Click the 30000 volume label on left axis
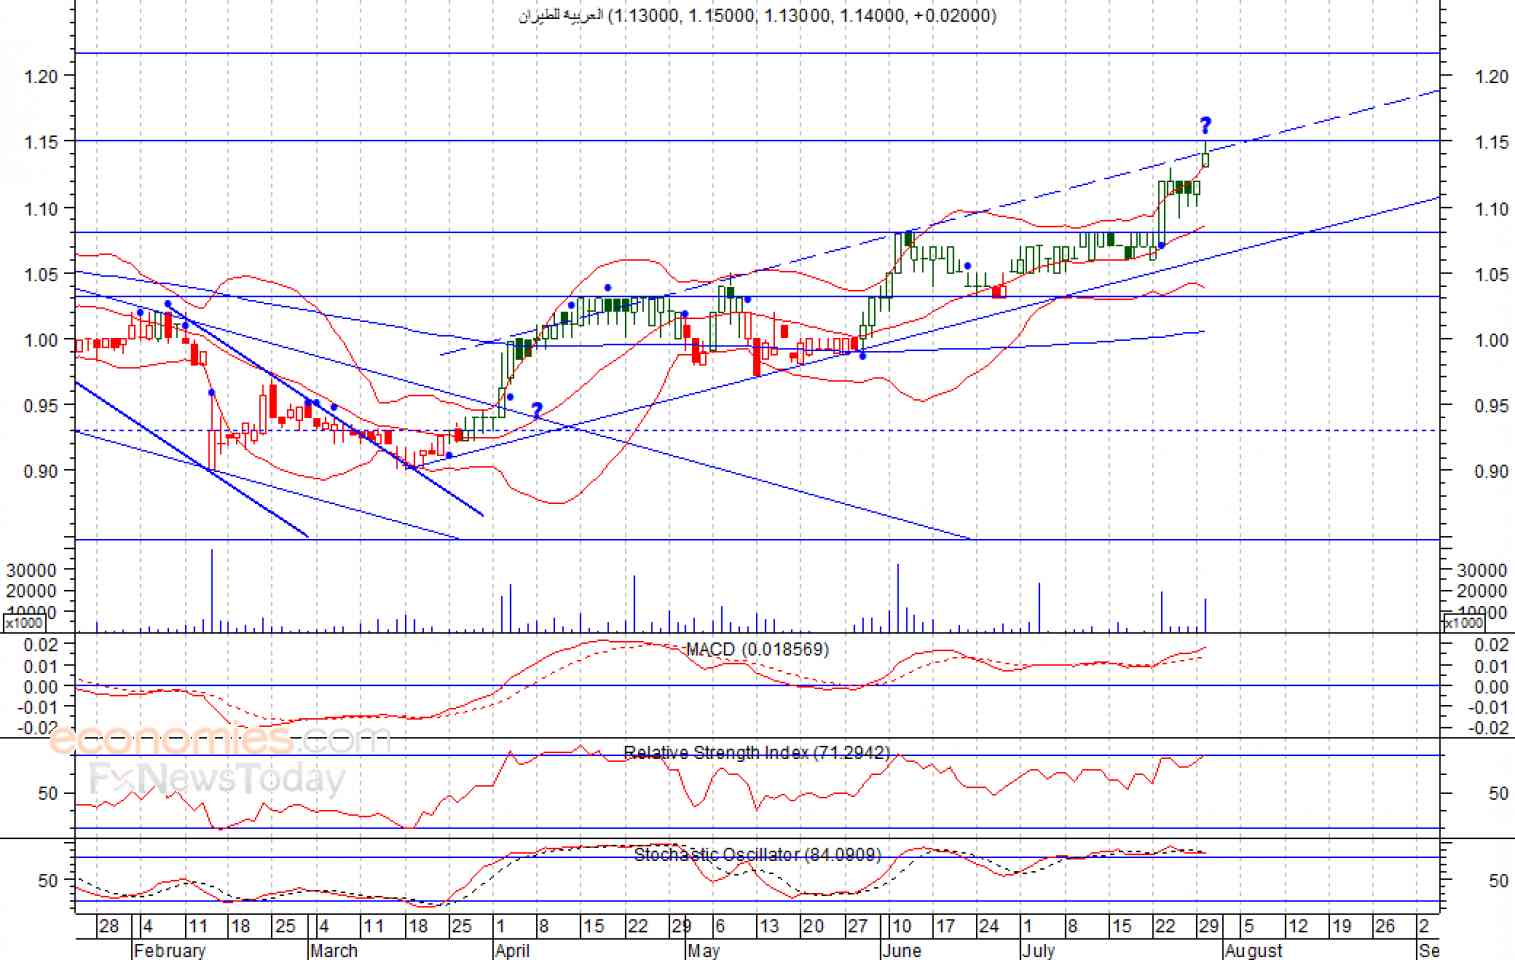 (31, 570)
